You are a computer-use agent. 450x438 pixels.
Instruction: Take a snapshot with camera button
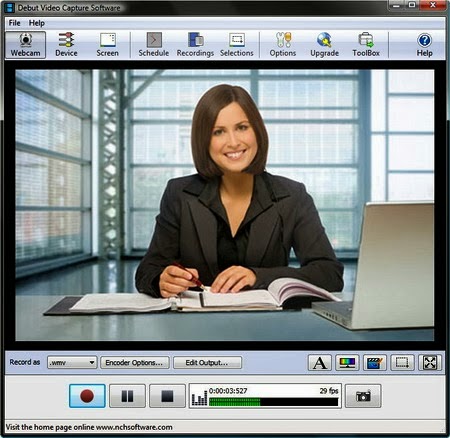363,396
